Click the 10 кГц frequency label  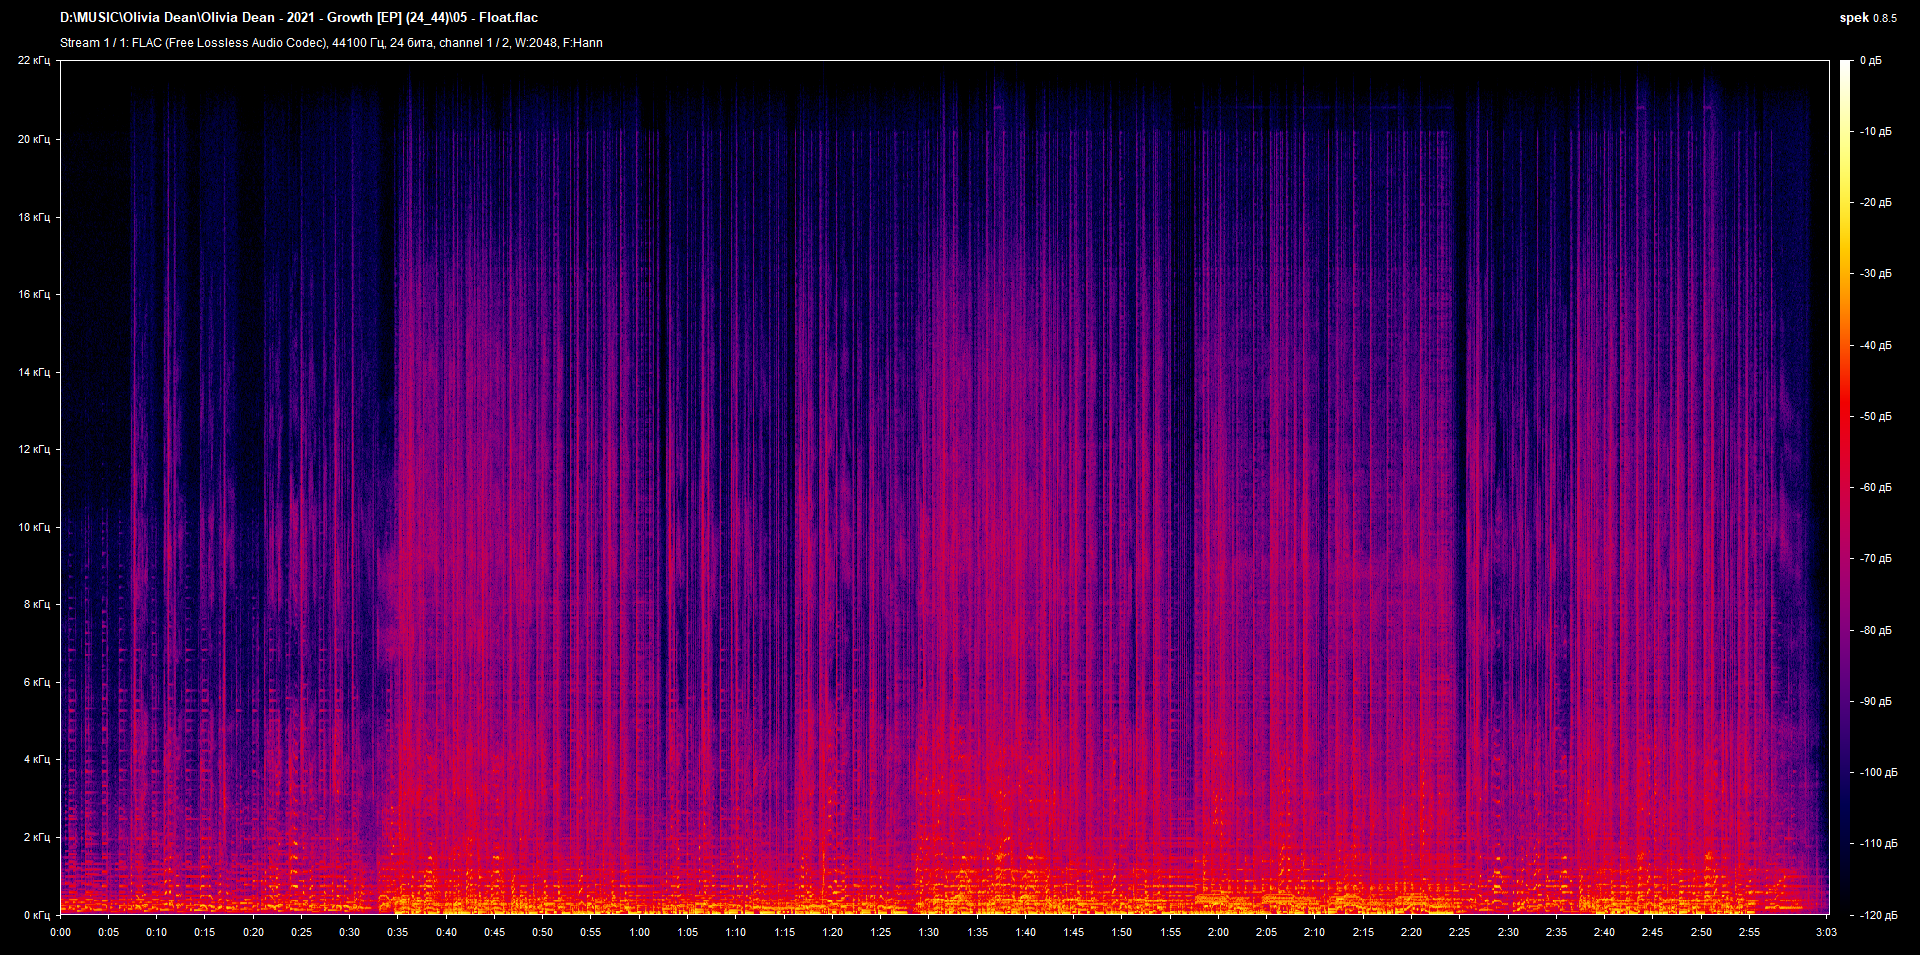click(x=34, y=527)
